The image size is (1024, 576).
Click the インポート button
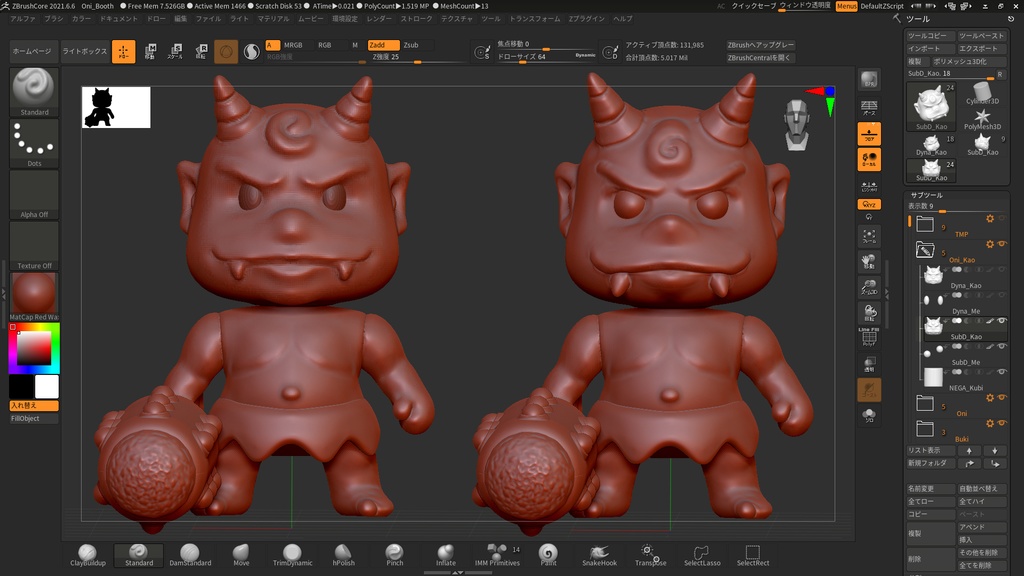[x=931, y=49]
